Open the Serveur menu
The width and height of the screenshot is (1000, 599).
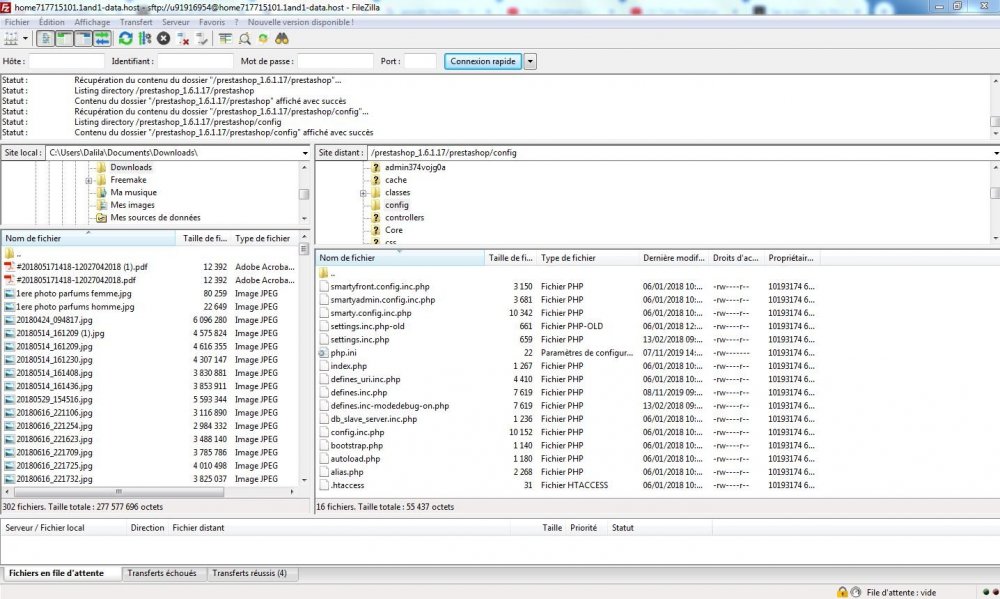(x=175, y=21)
